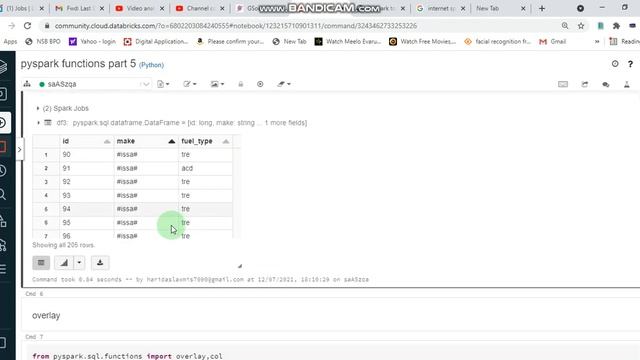The image size is (640, 360).
Task: Open the Yahoo - login bookmark
Action: pyautogui.click(x=92, y=42)
